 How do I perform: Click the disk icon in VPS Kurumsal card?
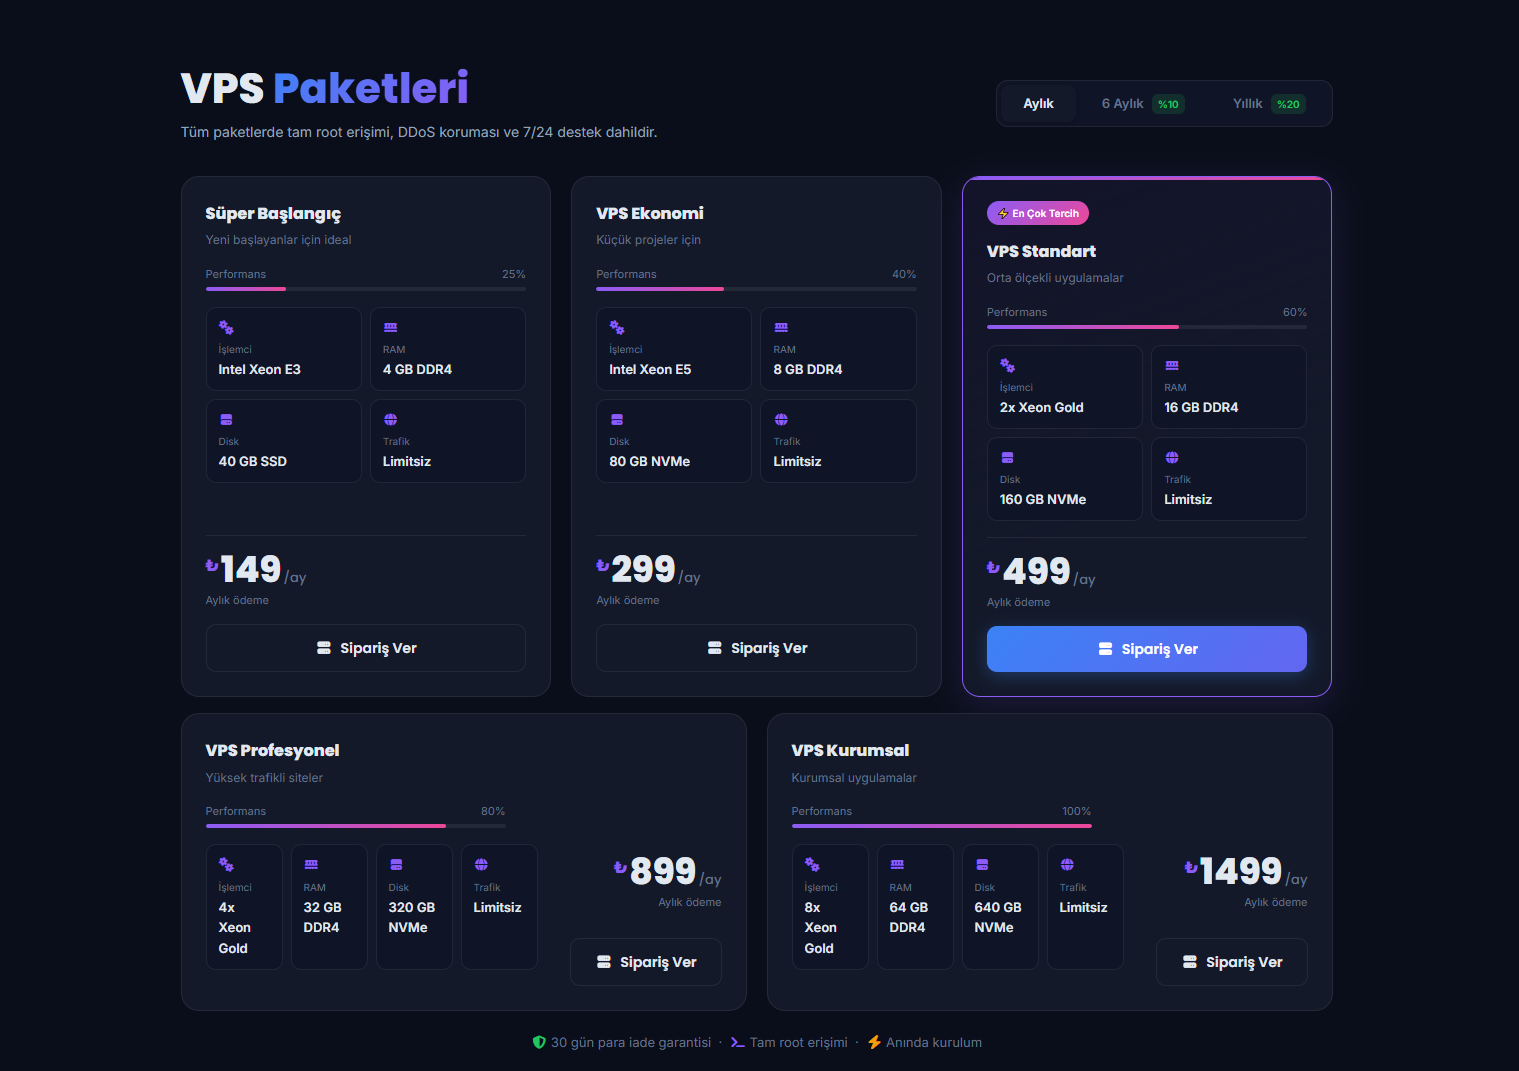tap(982, 865)
